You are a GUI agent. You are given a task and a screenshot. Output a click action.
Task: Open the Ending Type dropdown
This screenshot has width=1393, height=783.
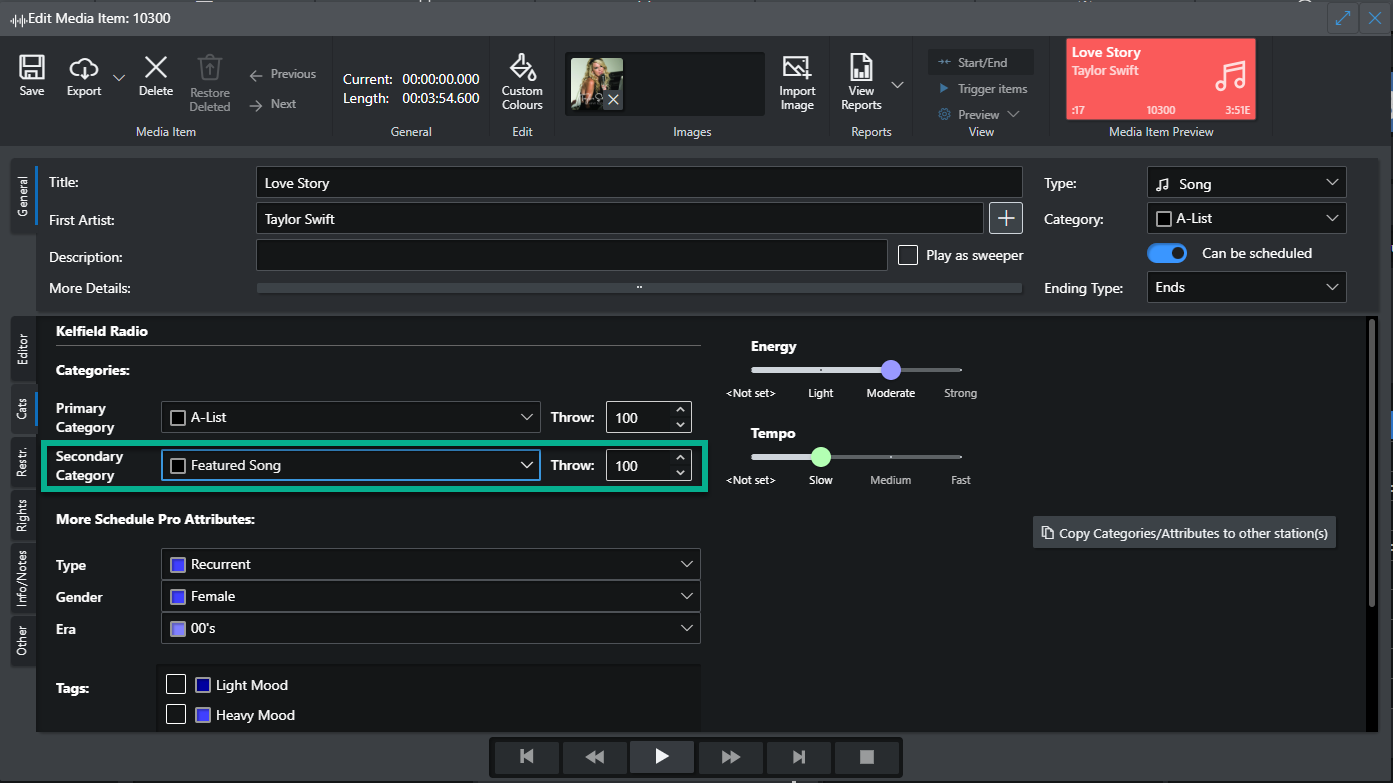tap(1246, 287)
